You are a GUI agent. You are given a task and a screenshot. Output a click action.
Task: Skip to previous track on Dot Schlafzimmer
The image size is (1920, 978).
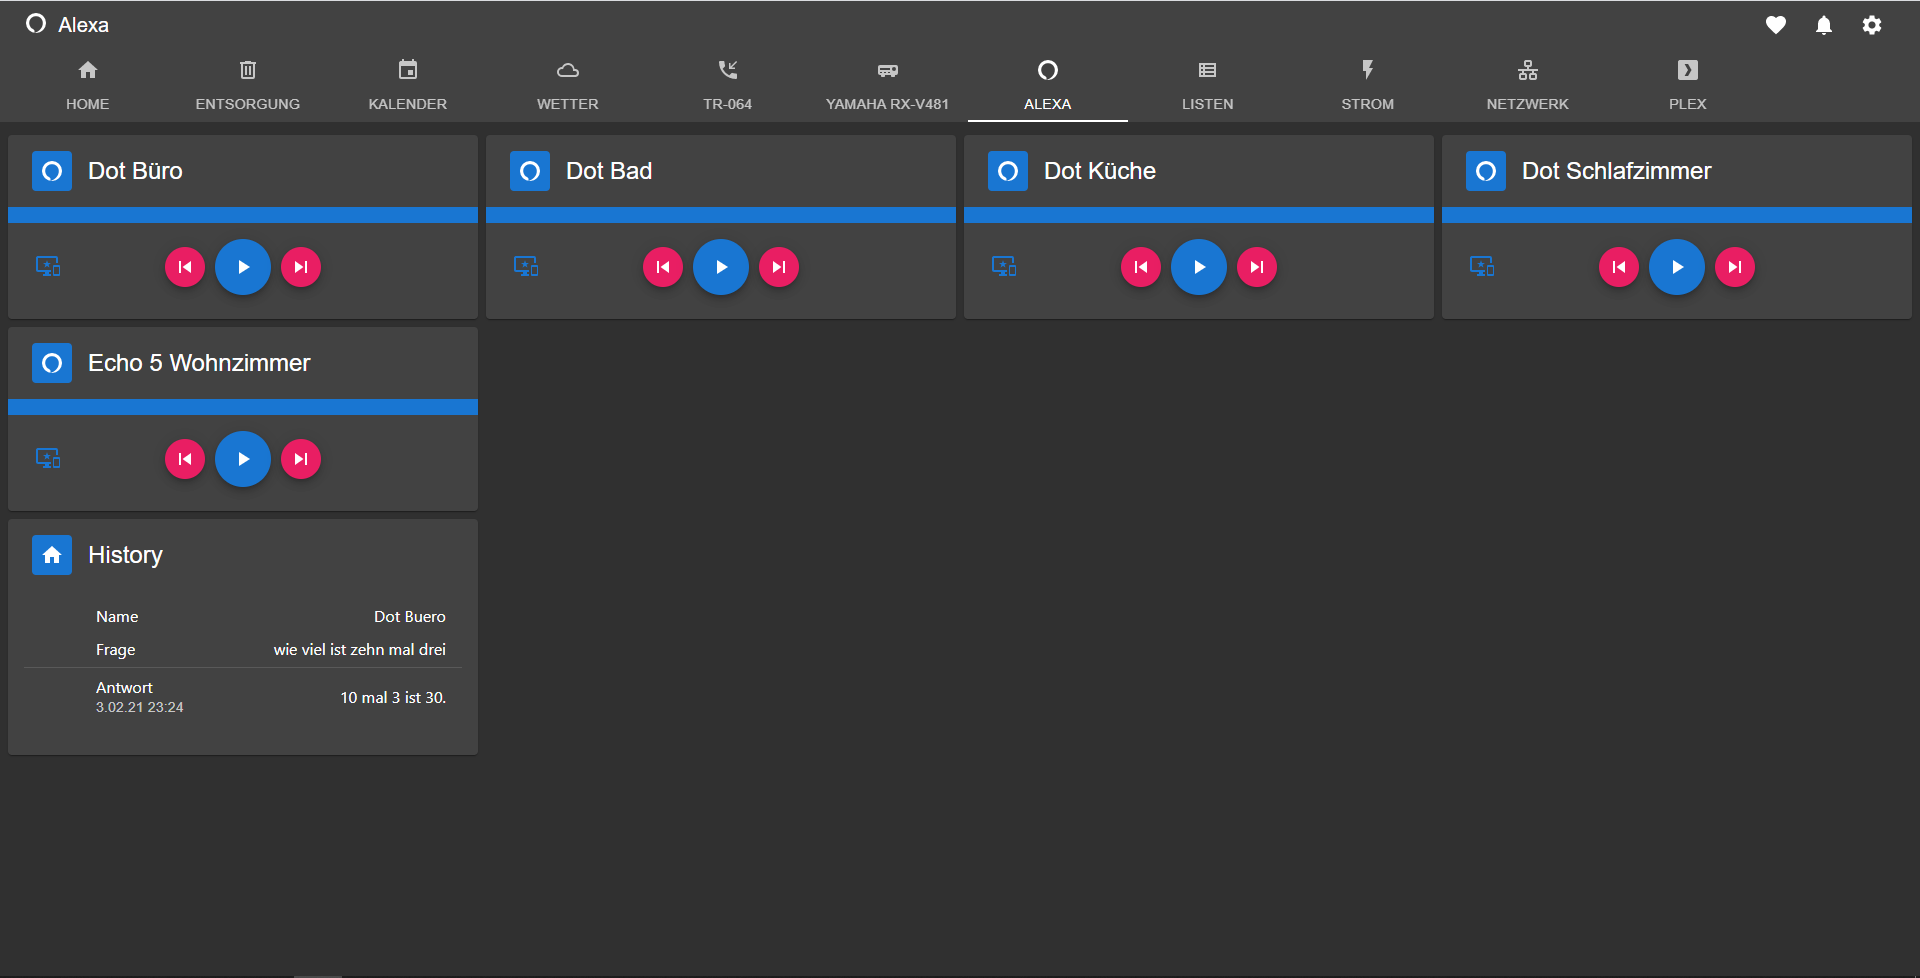(x=1619, y=267)
